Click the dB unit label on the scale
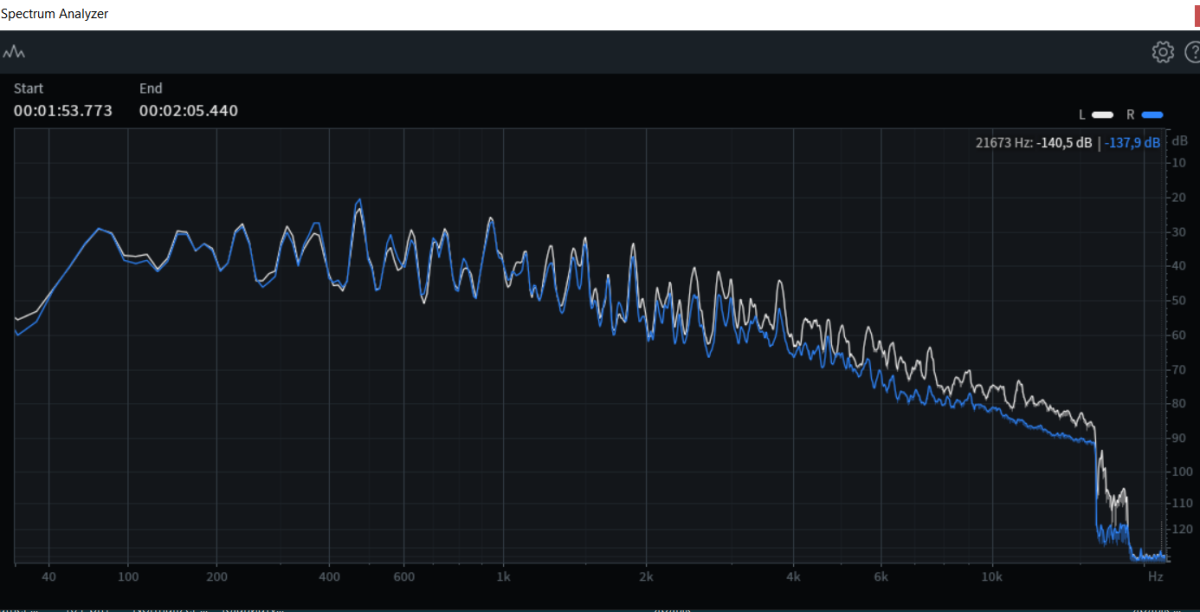 pos(1179,143)
